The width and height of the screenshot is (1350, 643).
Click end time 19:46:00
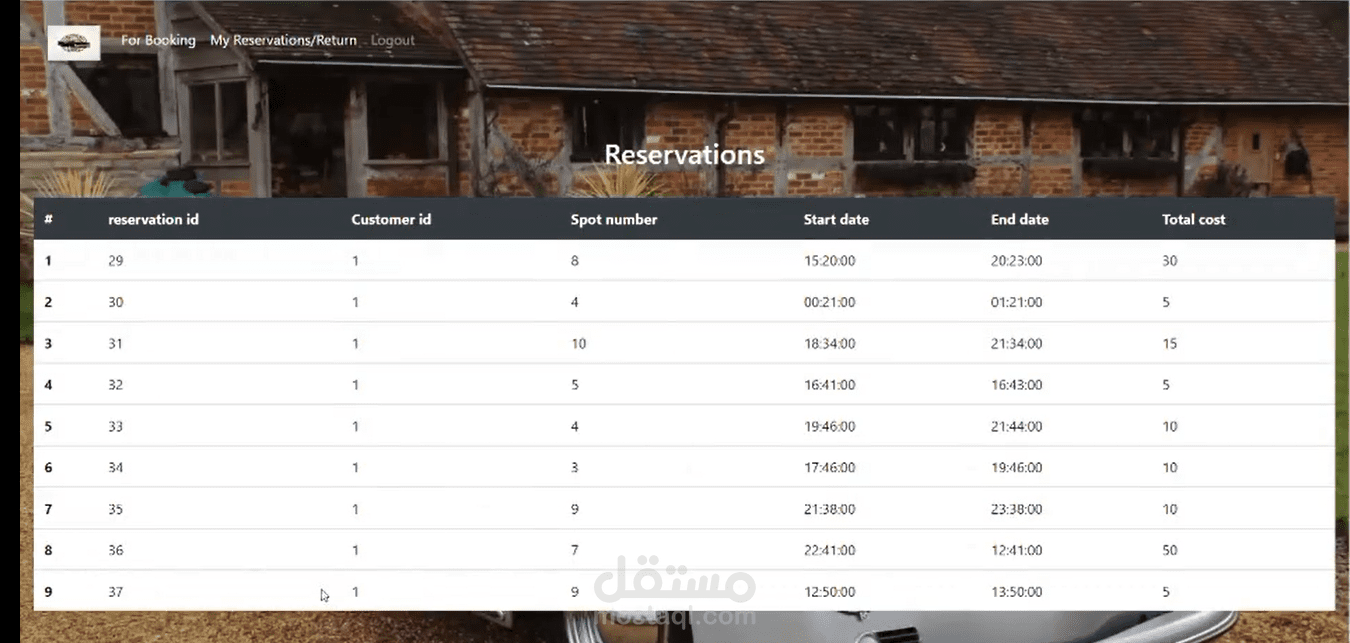pos(1017,468)
